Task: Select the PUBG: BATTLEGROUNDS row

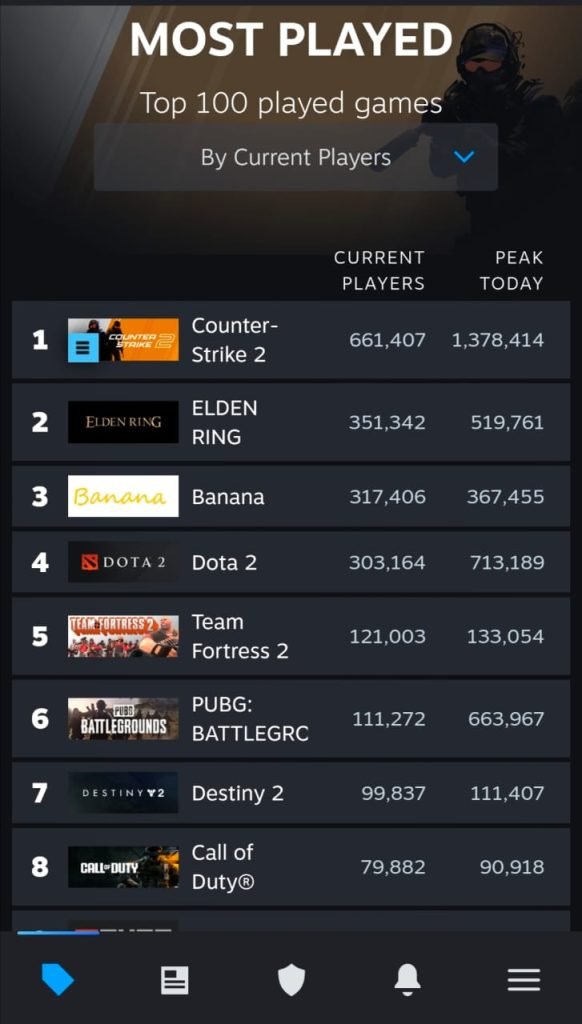Action: (x=291, y=718)
